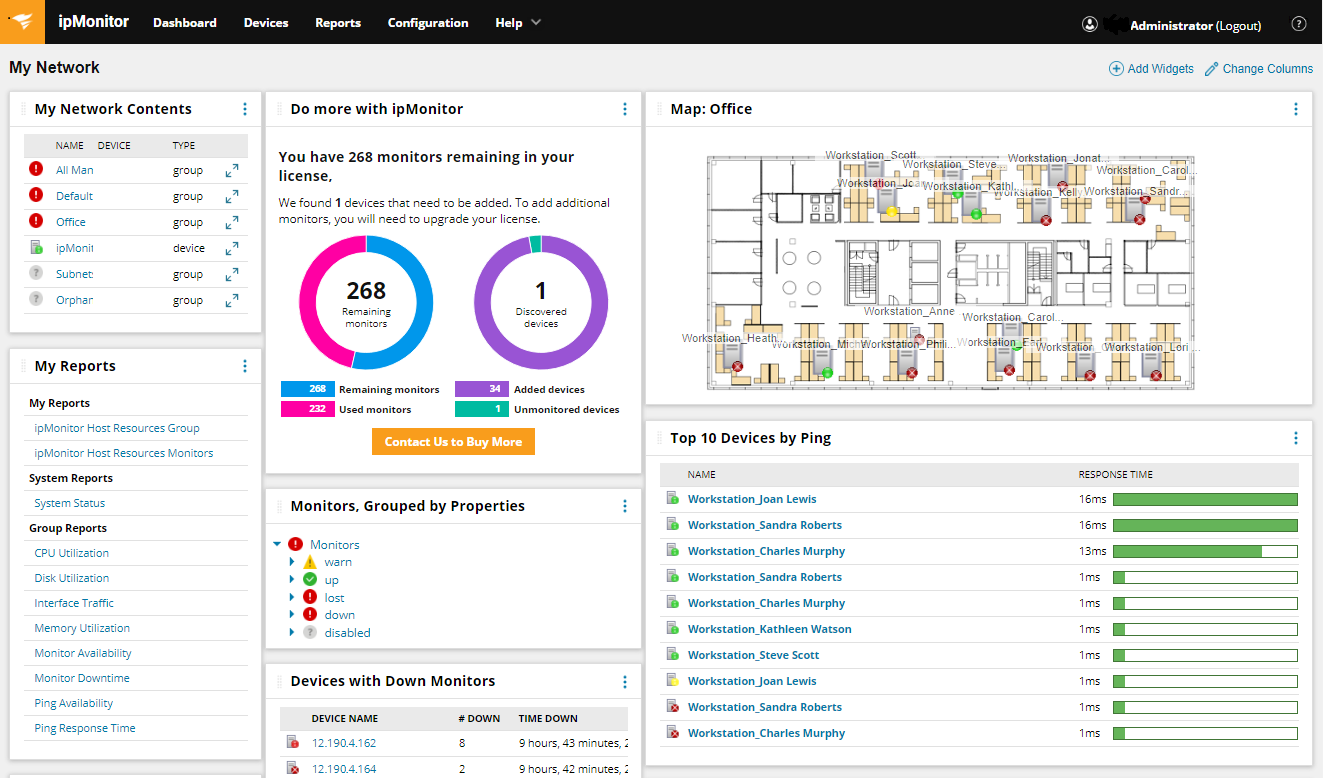Click the Administrator user profile icon
Viewport: 1323px width, 778px height.
click(1090, 24)
